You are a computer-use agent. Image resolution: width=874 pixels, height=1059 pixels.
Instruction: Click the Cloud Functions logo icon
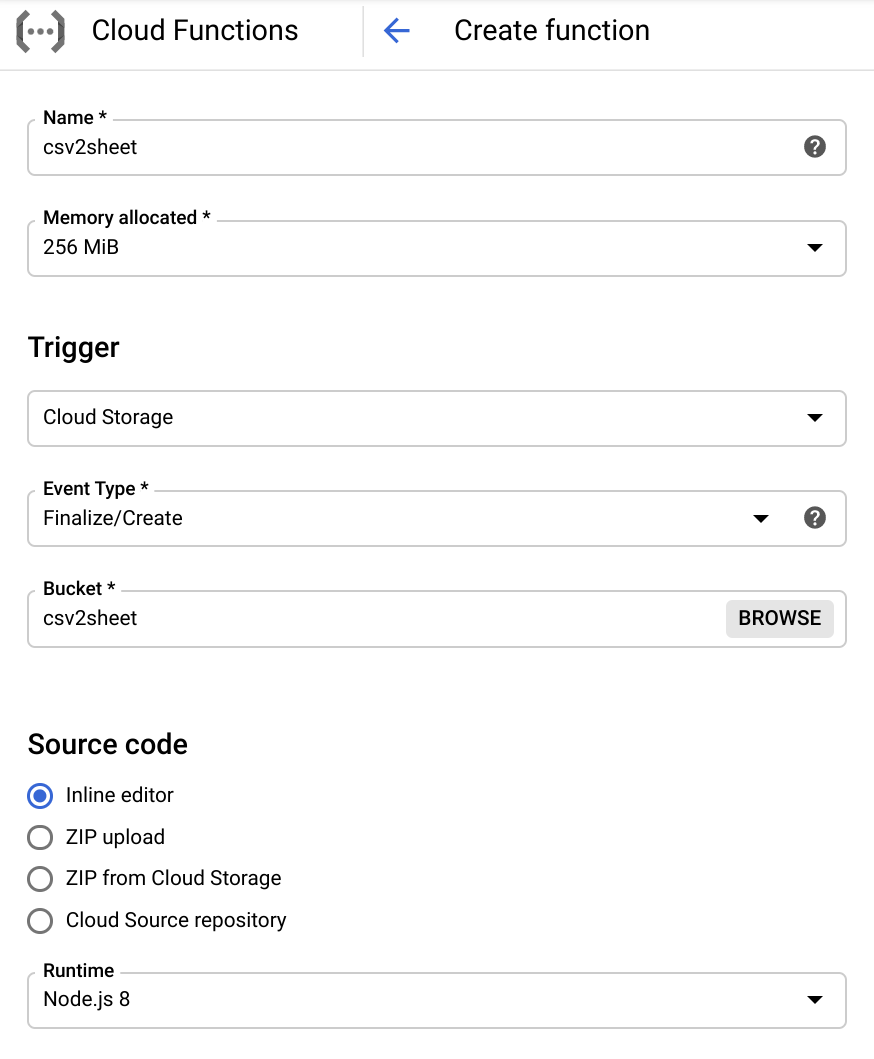41,31
